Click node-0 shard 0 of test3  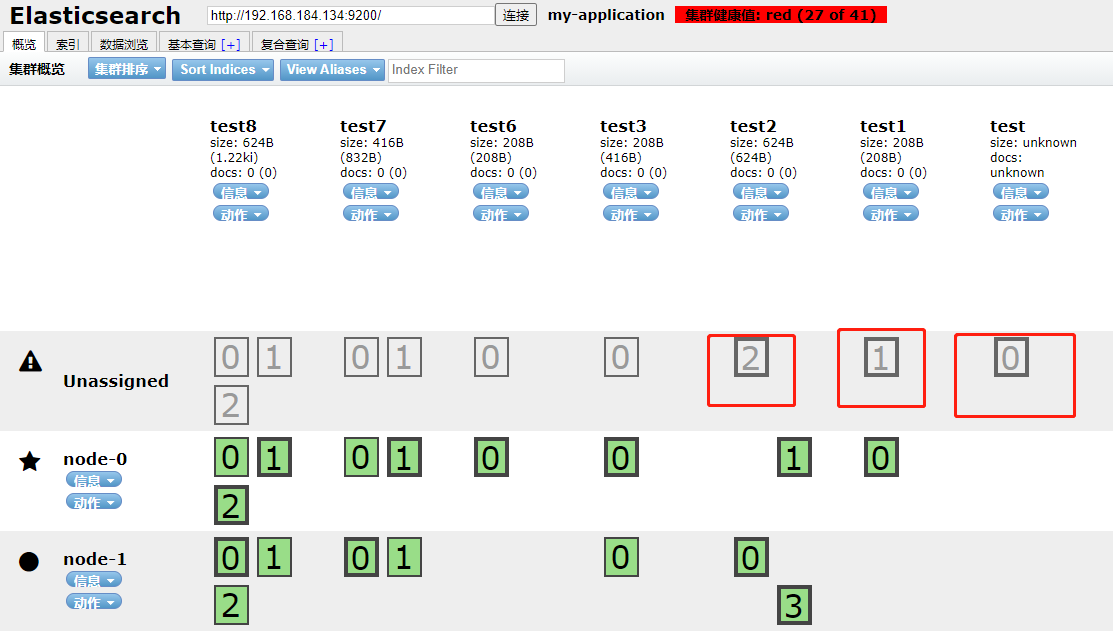tap(621, 457)
